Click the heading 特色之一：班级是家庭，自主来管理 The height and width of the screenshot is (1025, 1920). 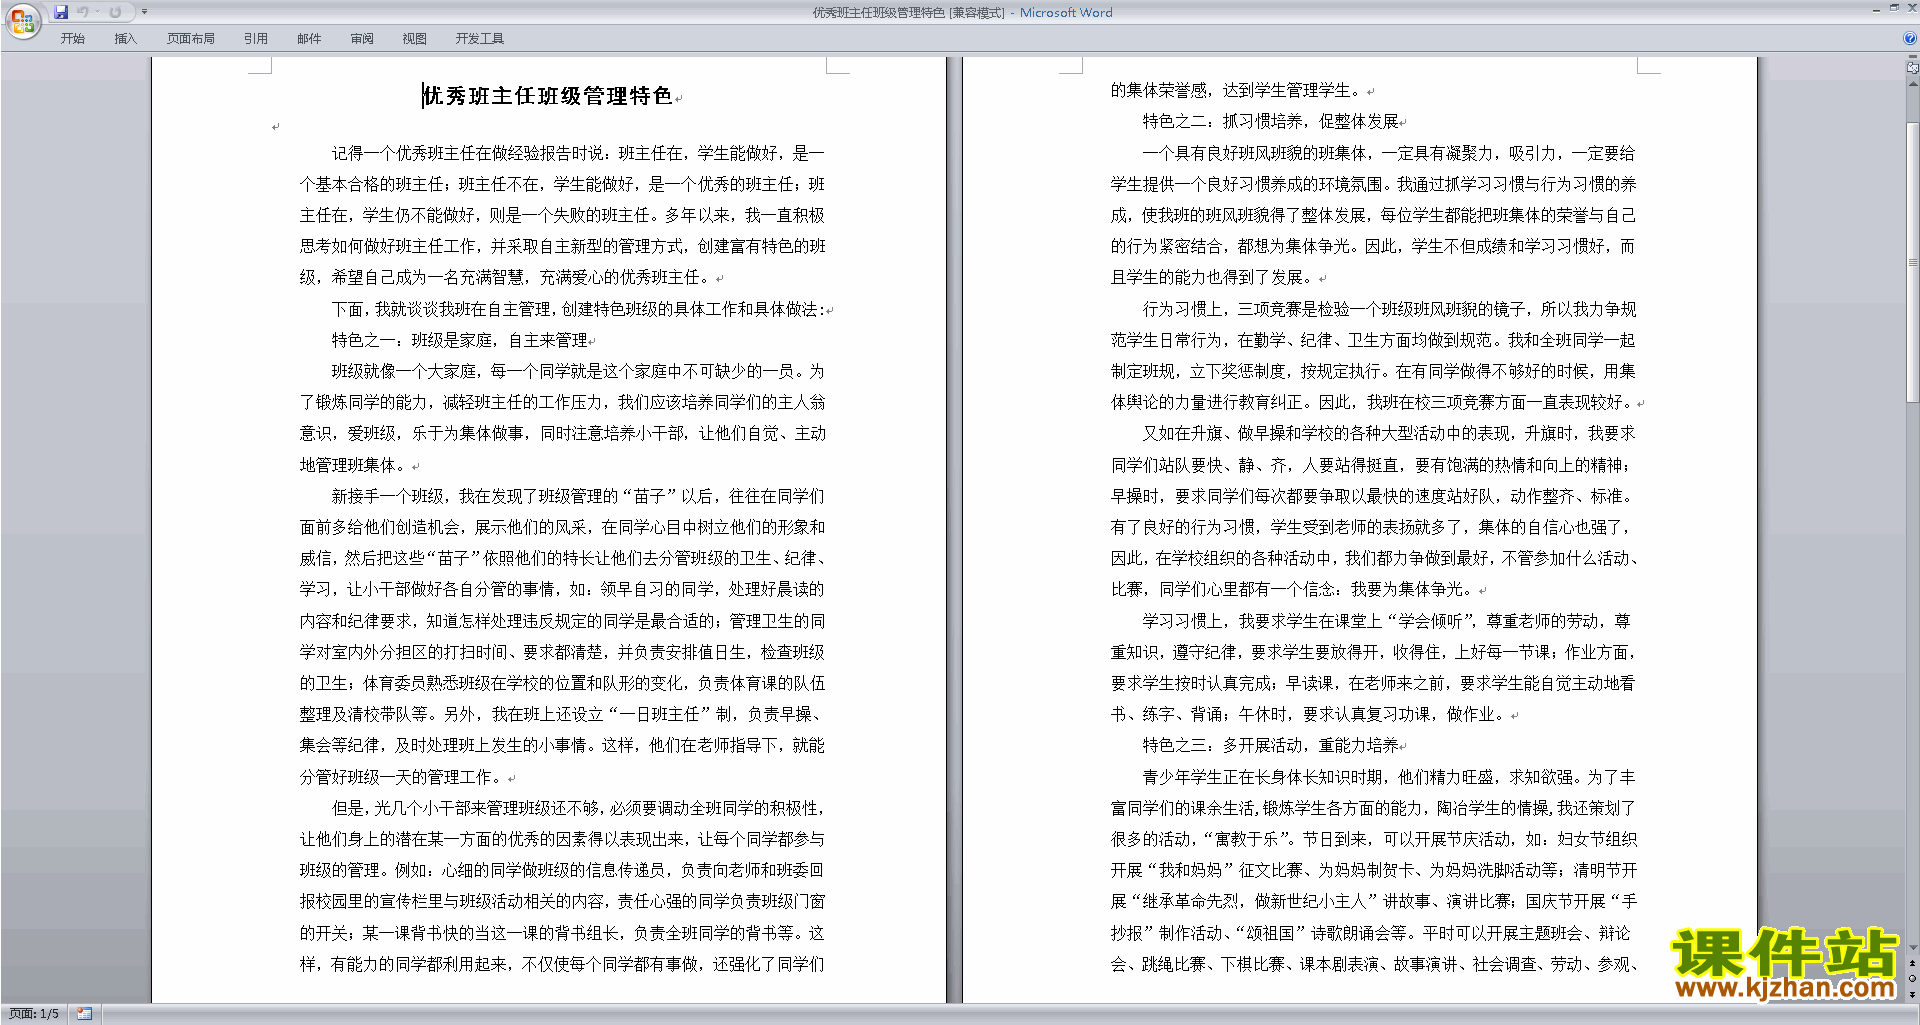(460, 340)
